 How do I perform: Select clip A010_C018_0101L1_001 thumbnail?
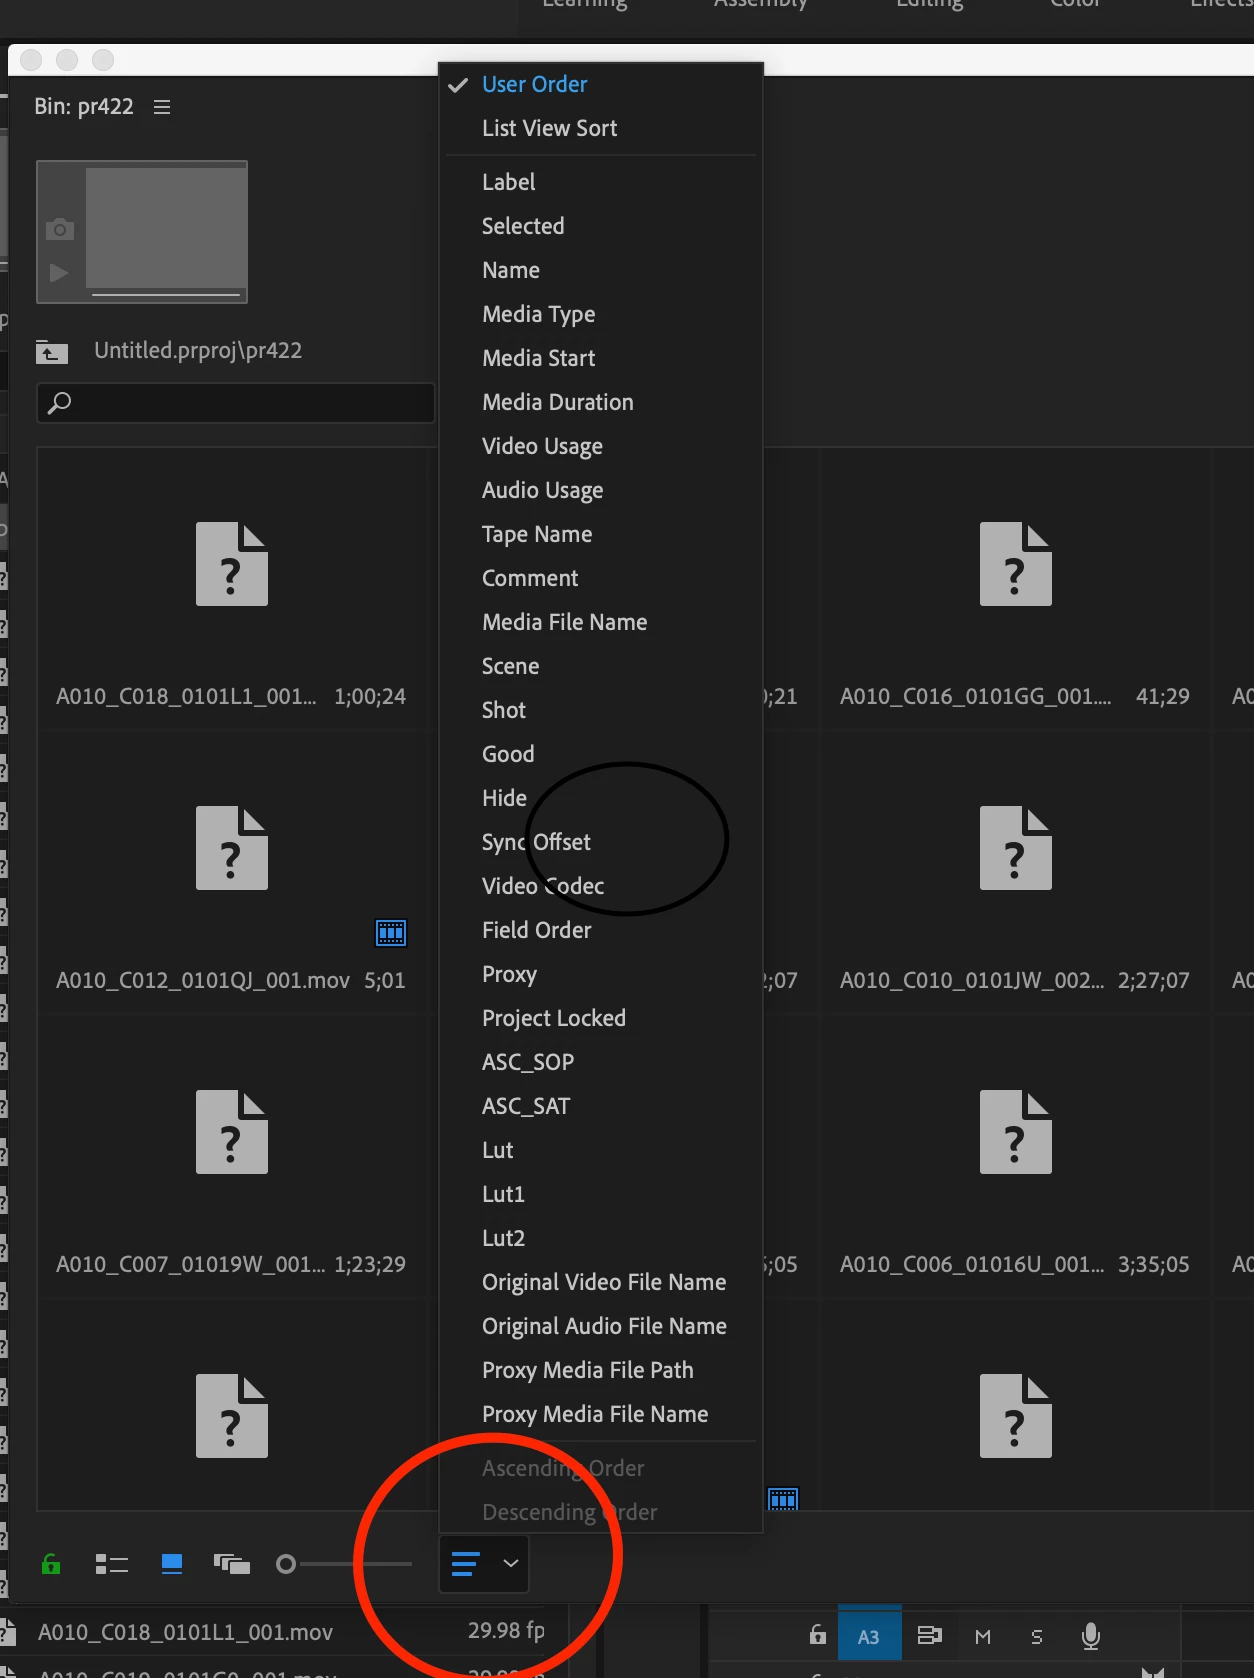tap(232, 564)
